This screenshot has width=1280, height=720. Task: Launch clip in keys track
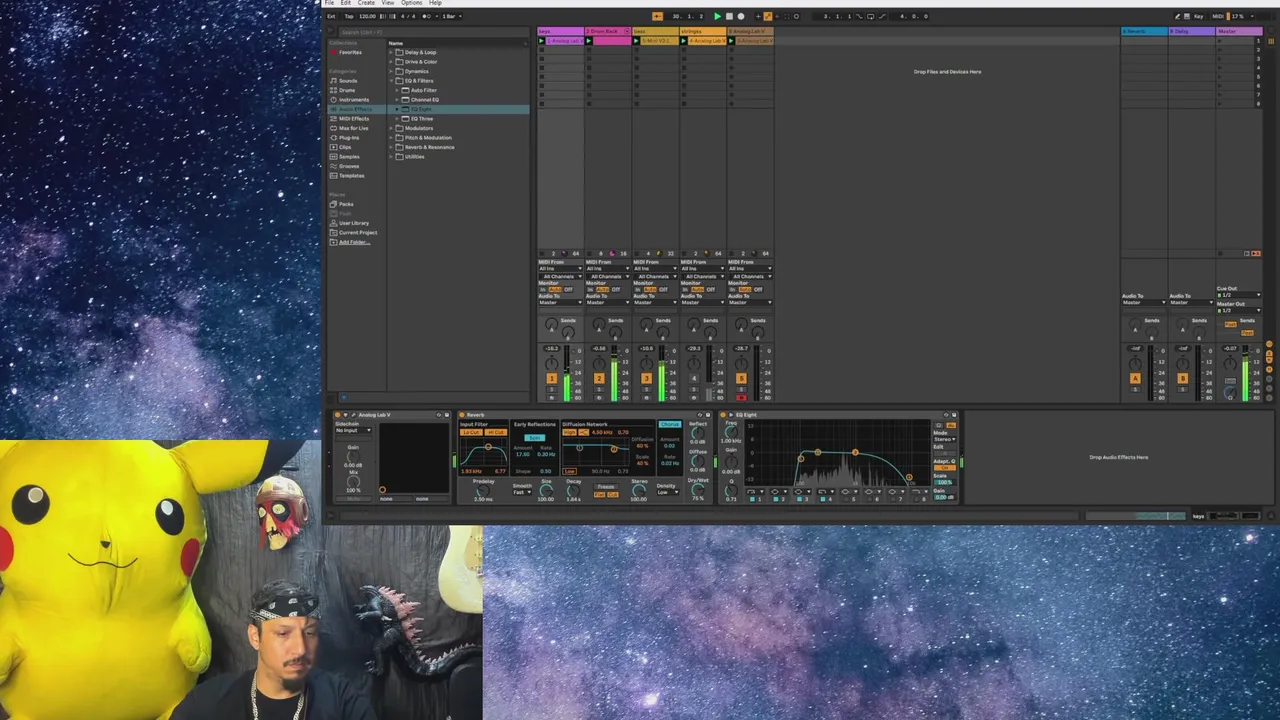[x=541, y=41]
